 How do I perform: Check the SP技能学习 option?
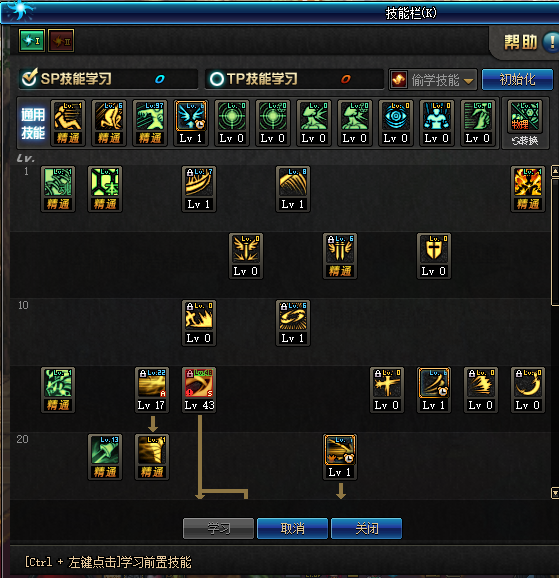(29, 78)
